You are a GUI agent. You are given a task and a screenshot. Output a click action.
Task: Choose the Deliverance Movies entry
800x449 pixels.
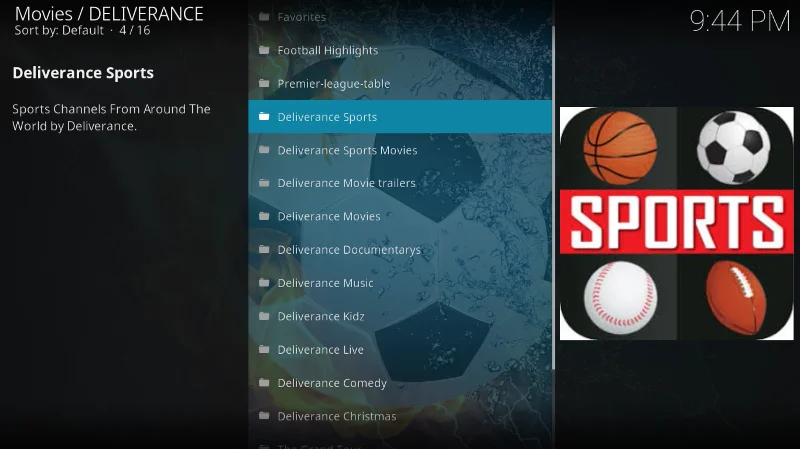[400, 216]
